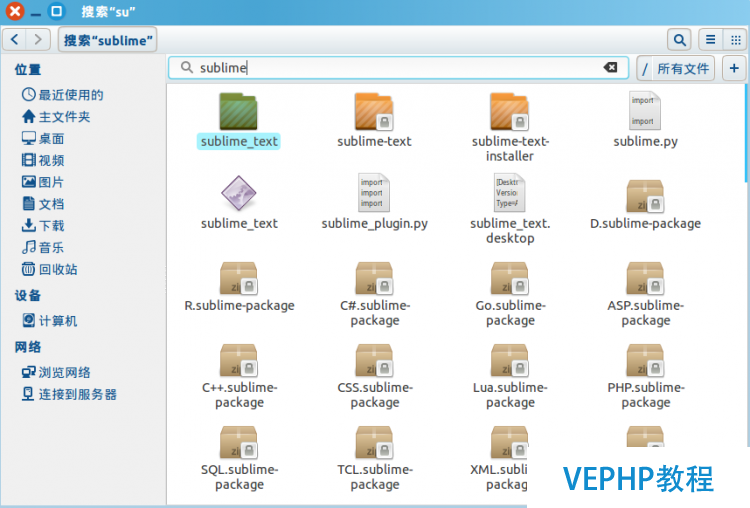
Task: Open 桌面 desktop location
Action: pos(43,139)
